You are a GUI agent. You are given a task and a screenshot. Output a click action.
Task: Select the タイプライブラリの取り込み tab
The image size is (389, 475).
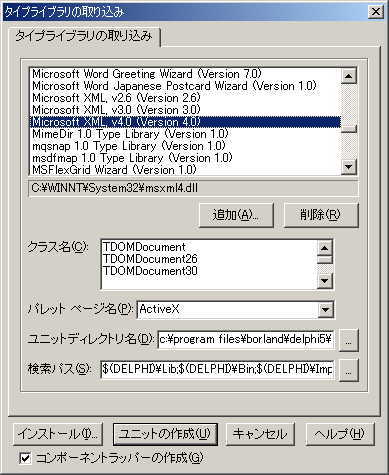[84, 36]
